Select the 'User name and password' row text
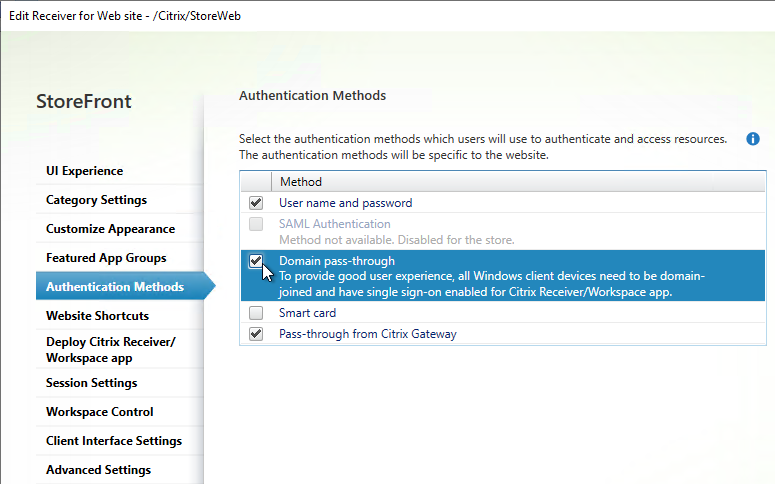The width and height of the screenshot is (775, 484). click(x=345, y=203)
